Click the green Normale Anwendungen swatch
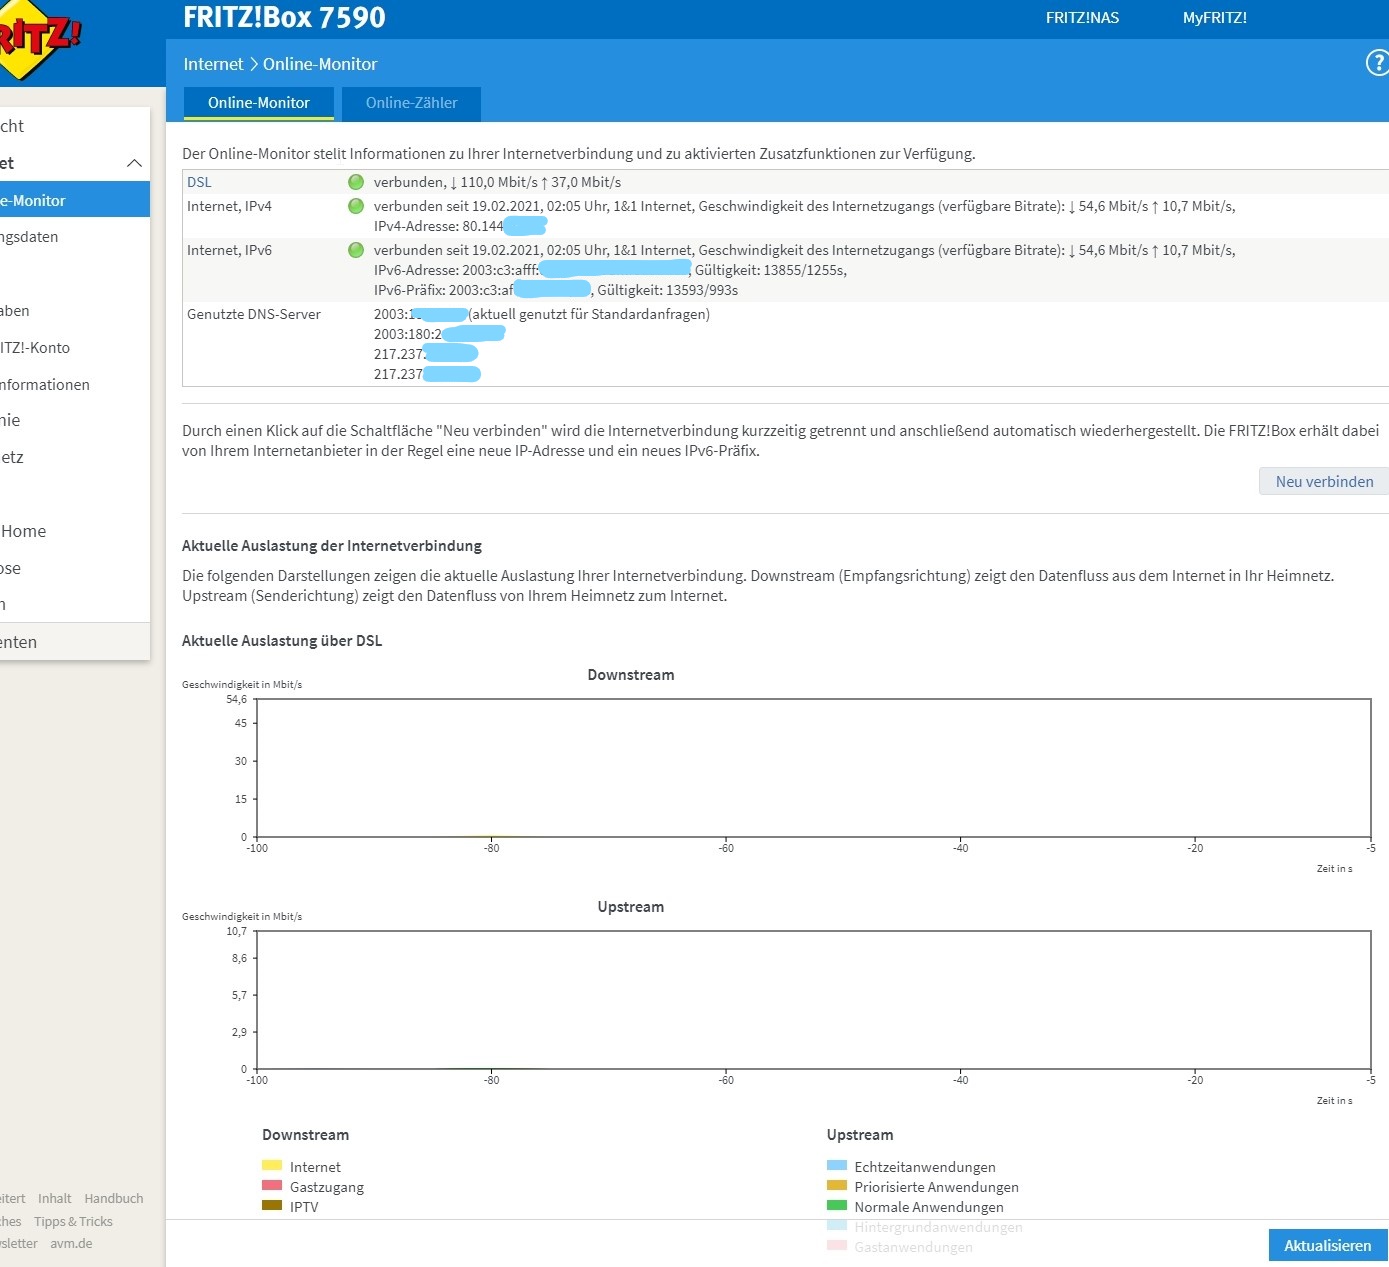The width and height of the screenshot is (1389, 1267). (837, 1205)
